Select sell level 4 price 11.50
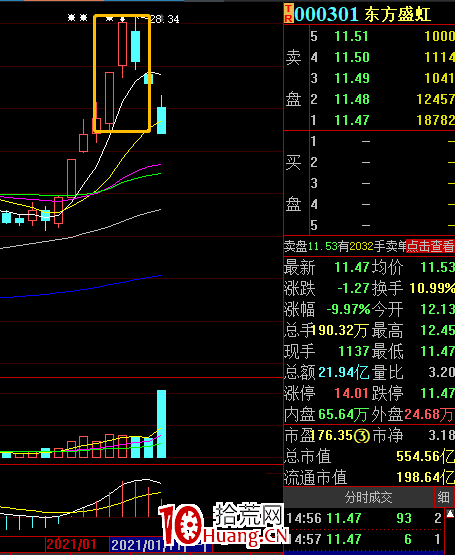455x555 pixels. (352, 57)
